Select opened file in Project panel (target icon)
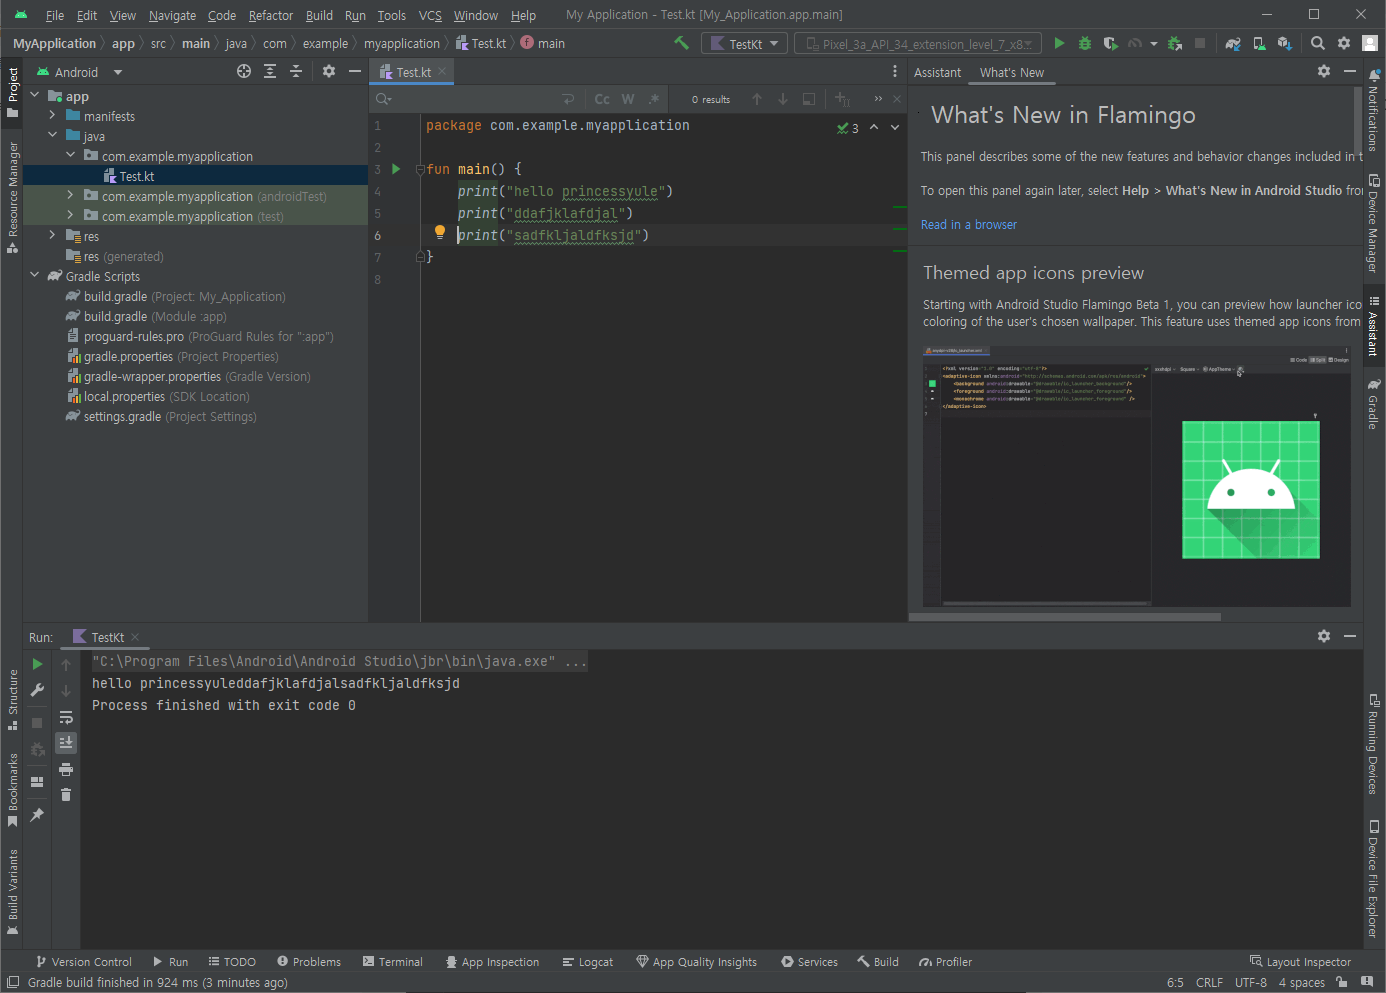1386x993 pixels. tap(244, 71)
